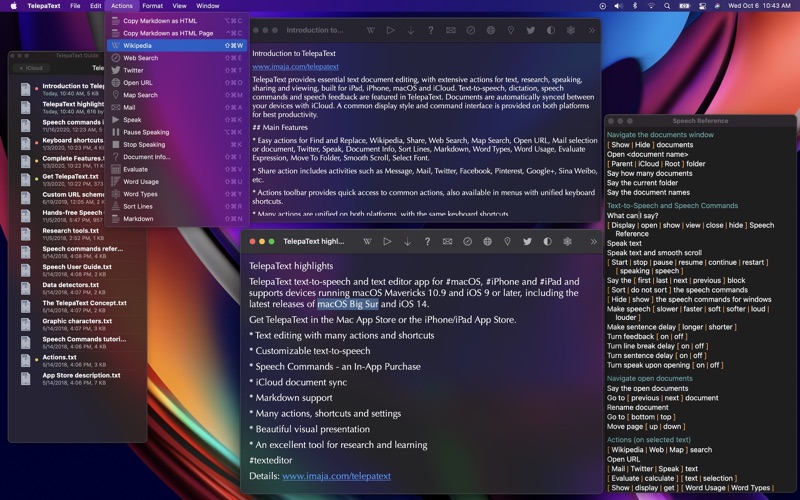The image size is (800, 500).
Task: Expand overflow chevrons in Introduction window toolbar
Action: pos(592,30)
